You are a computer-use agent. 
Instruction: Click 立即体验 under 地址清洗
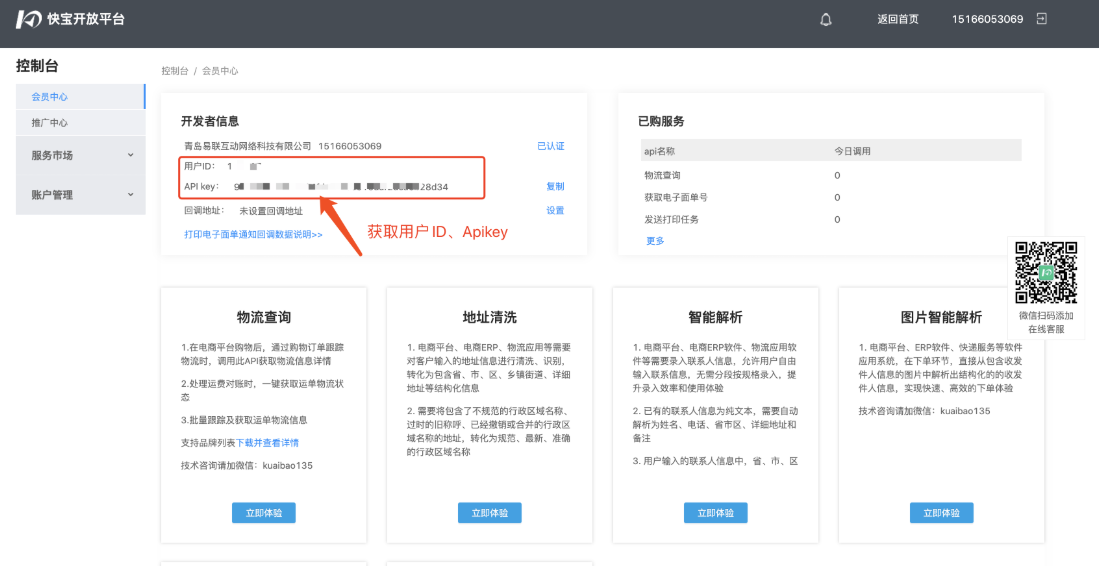pos(490,513)
